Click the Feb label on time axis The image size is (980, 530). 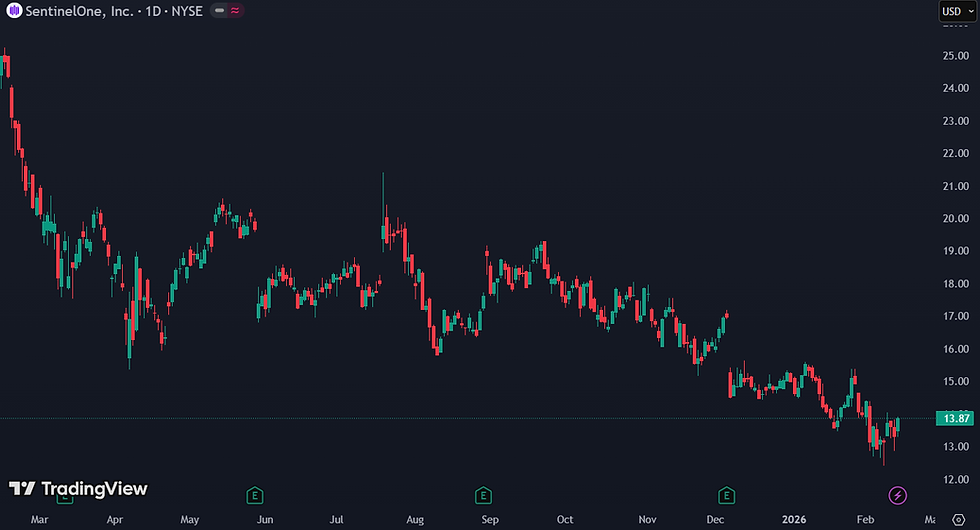[x=865, y=519]
